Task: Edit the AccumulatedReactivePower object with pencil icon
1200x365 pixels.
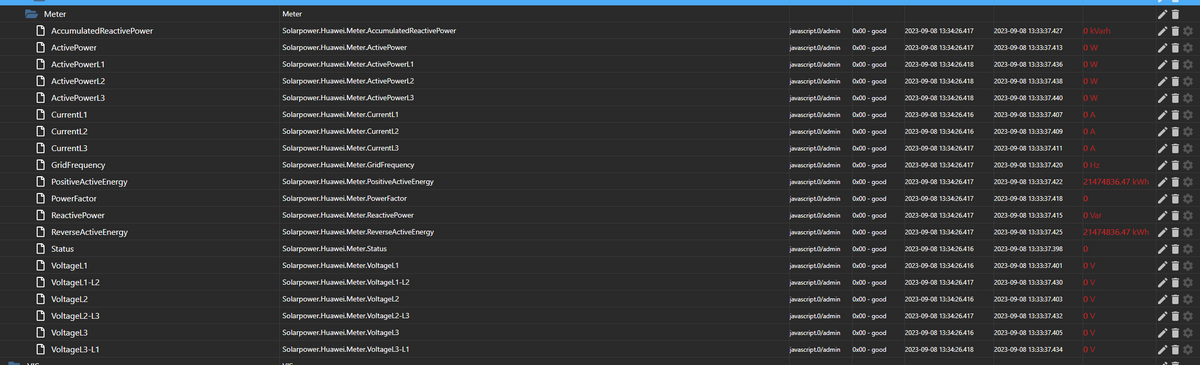Action: (x=1162, y=31)
